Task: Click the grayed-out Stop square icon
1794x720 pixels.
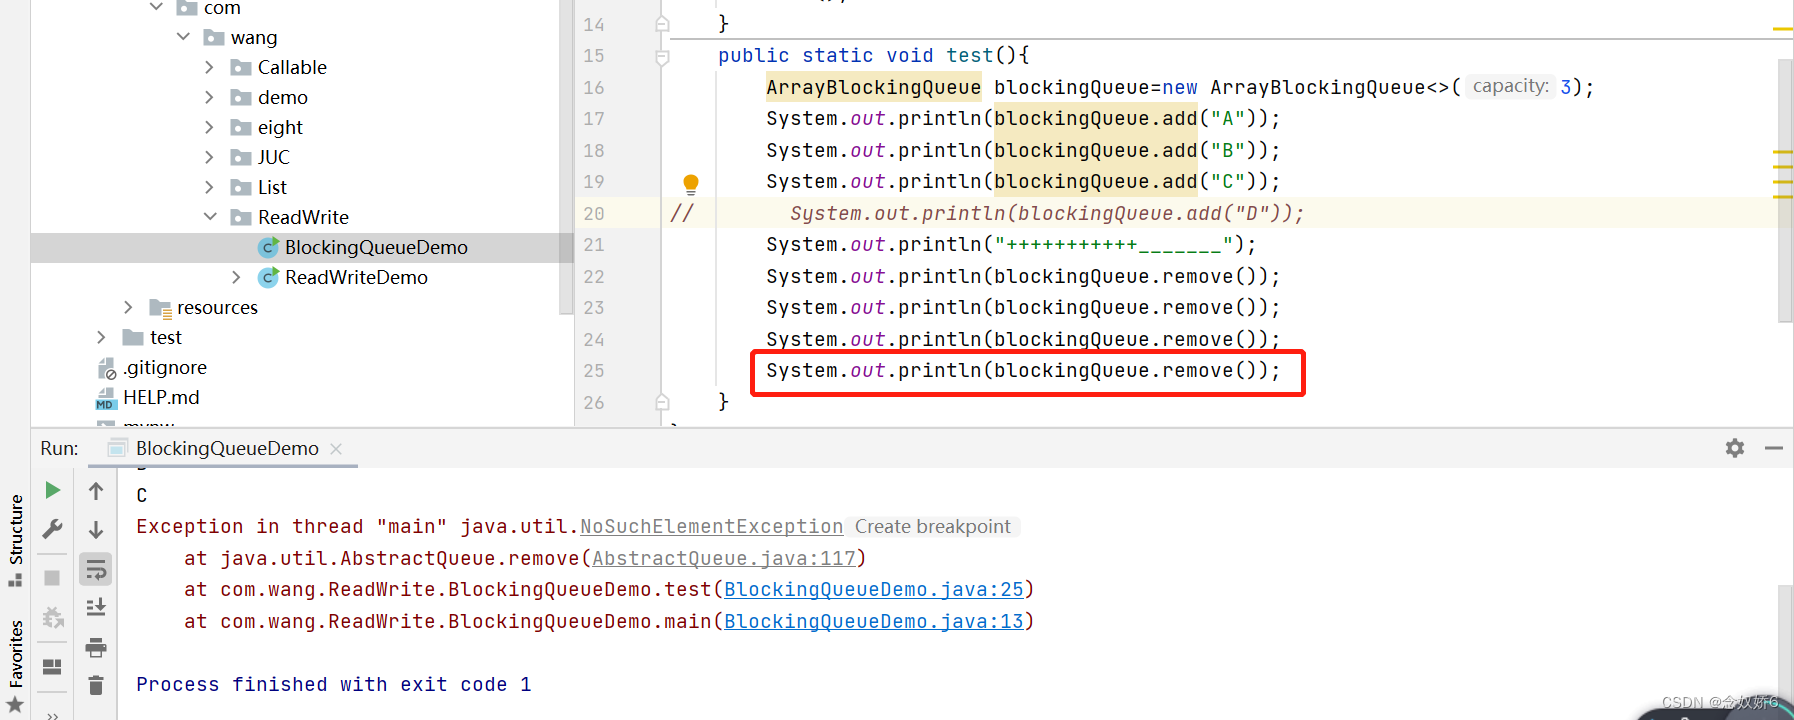Action: pos(53,578)
